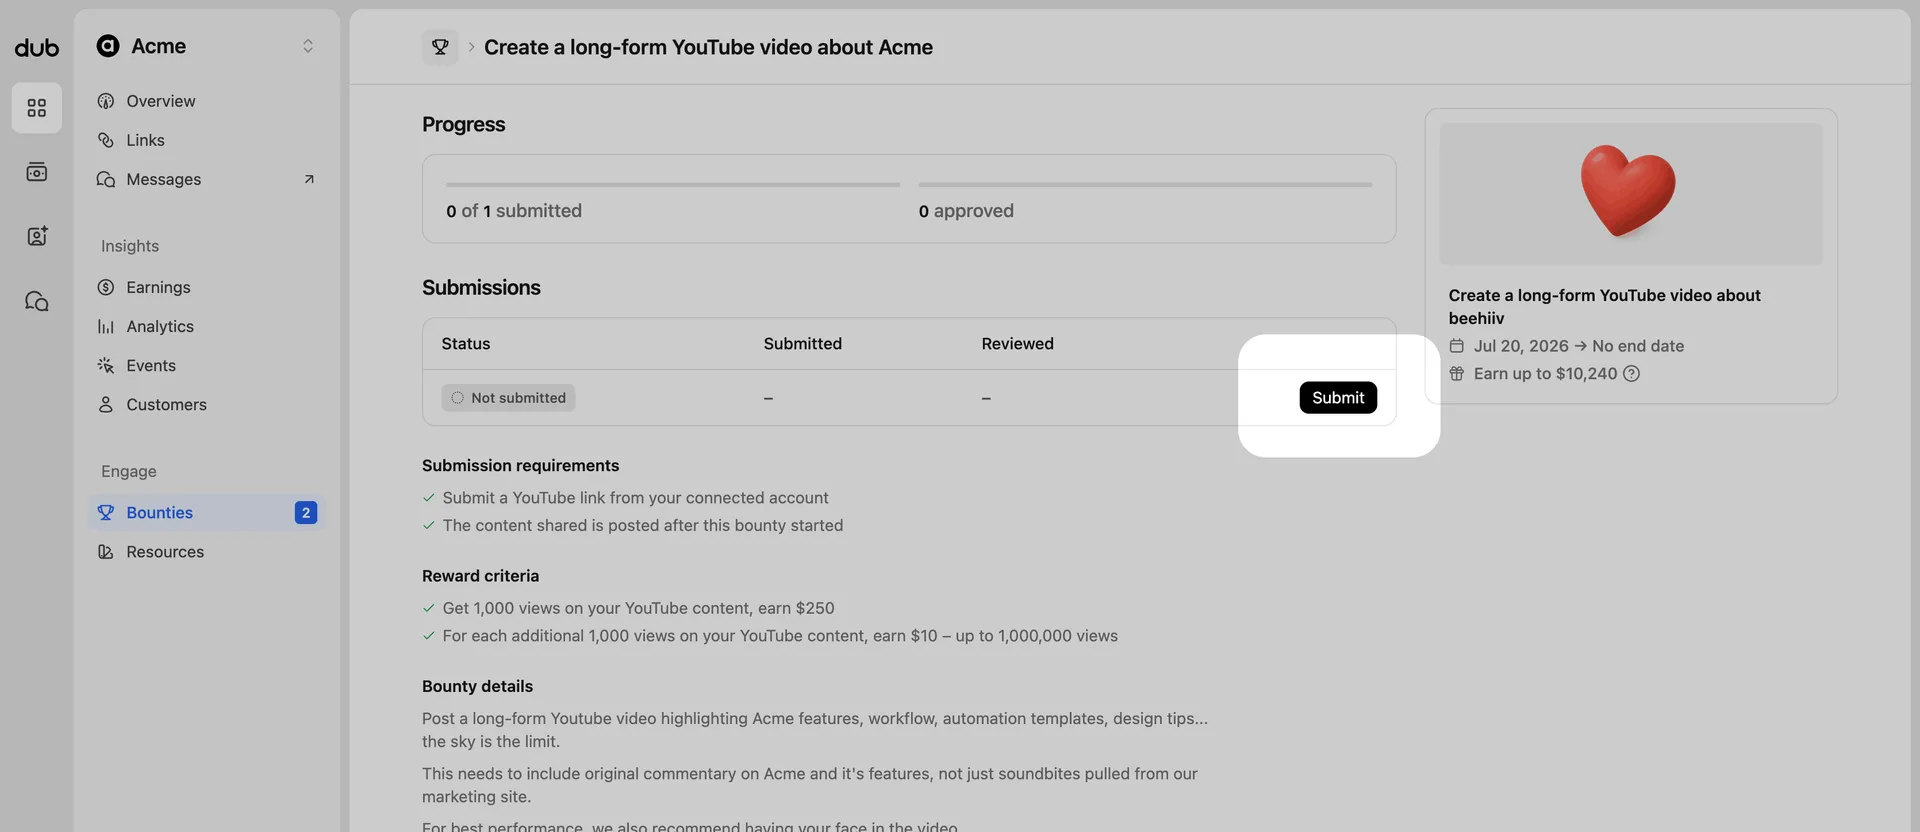Click 'Earn up to $10,240' text
The image size is (1920, 832).
click(x=1545, y=373)
